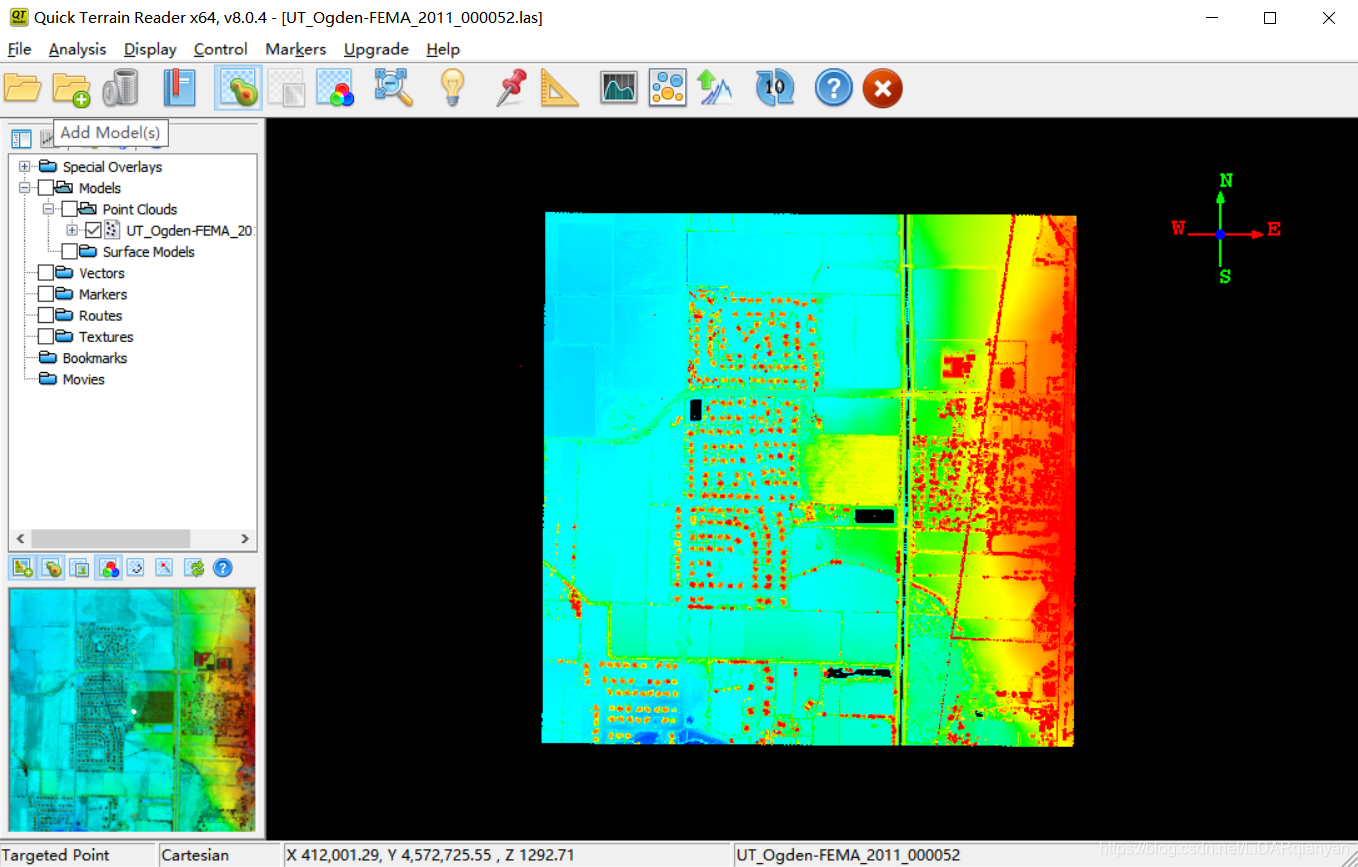The image size is (1358, 867).
Task: Click the greyed texture overlay toolbar icon
Action: (287, 88)
